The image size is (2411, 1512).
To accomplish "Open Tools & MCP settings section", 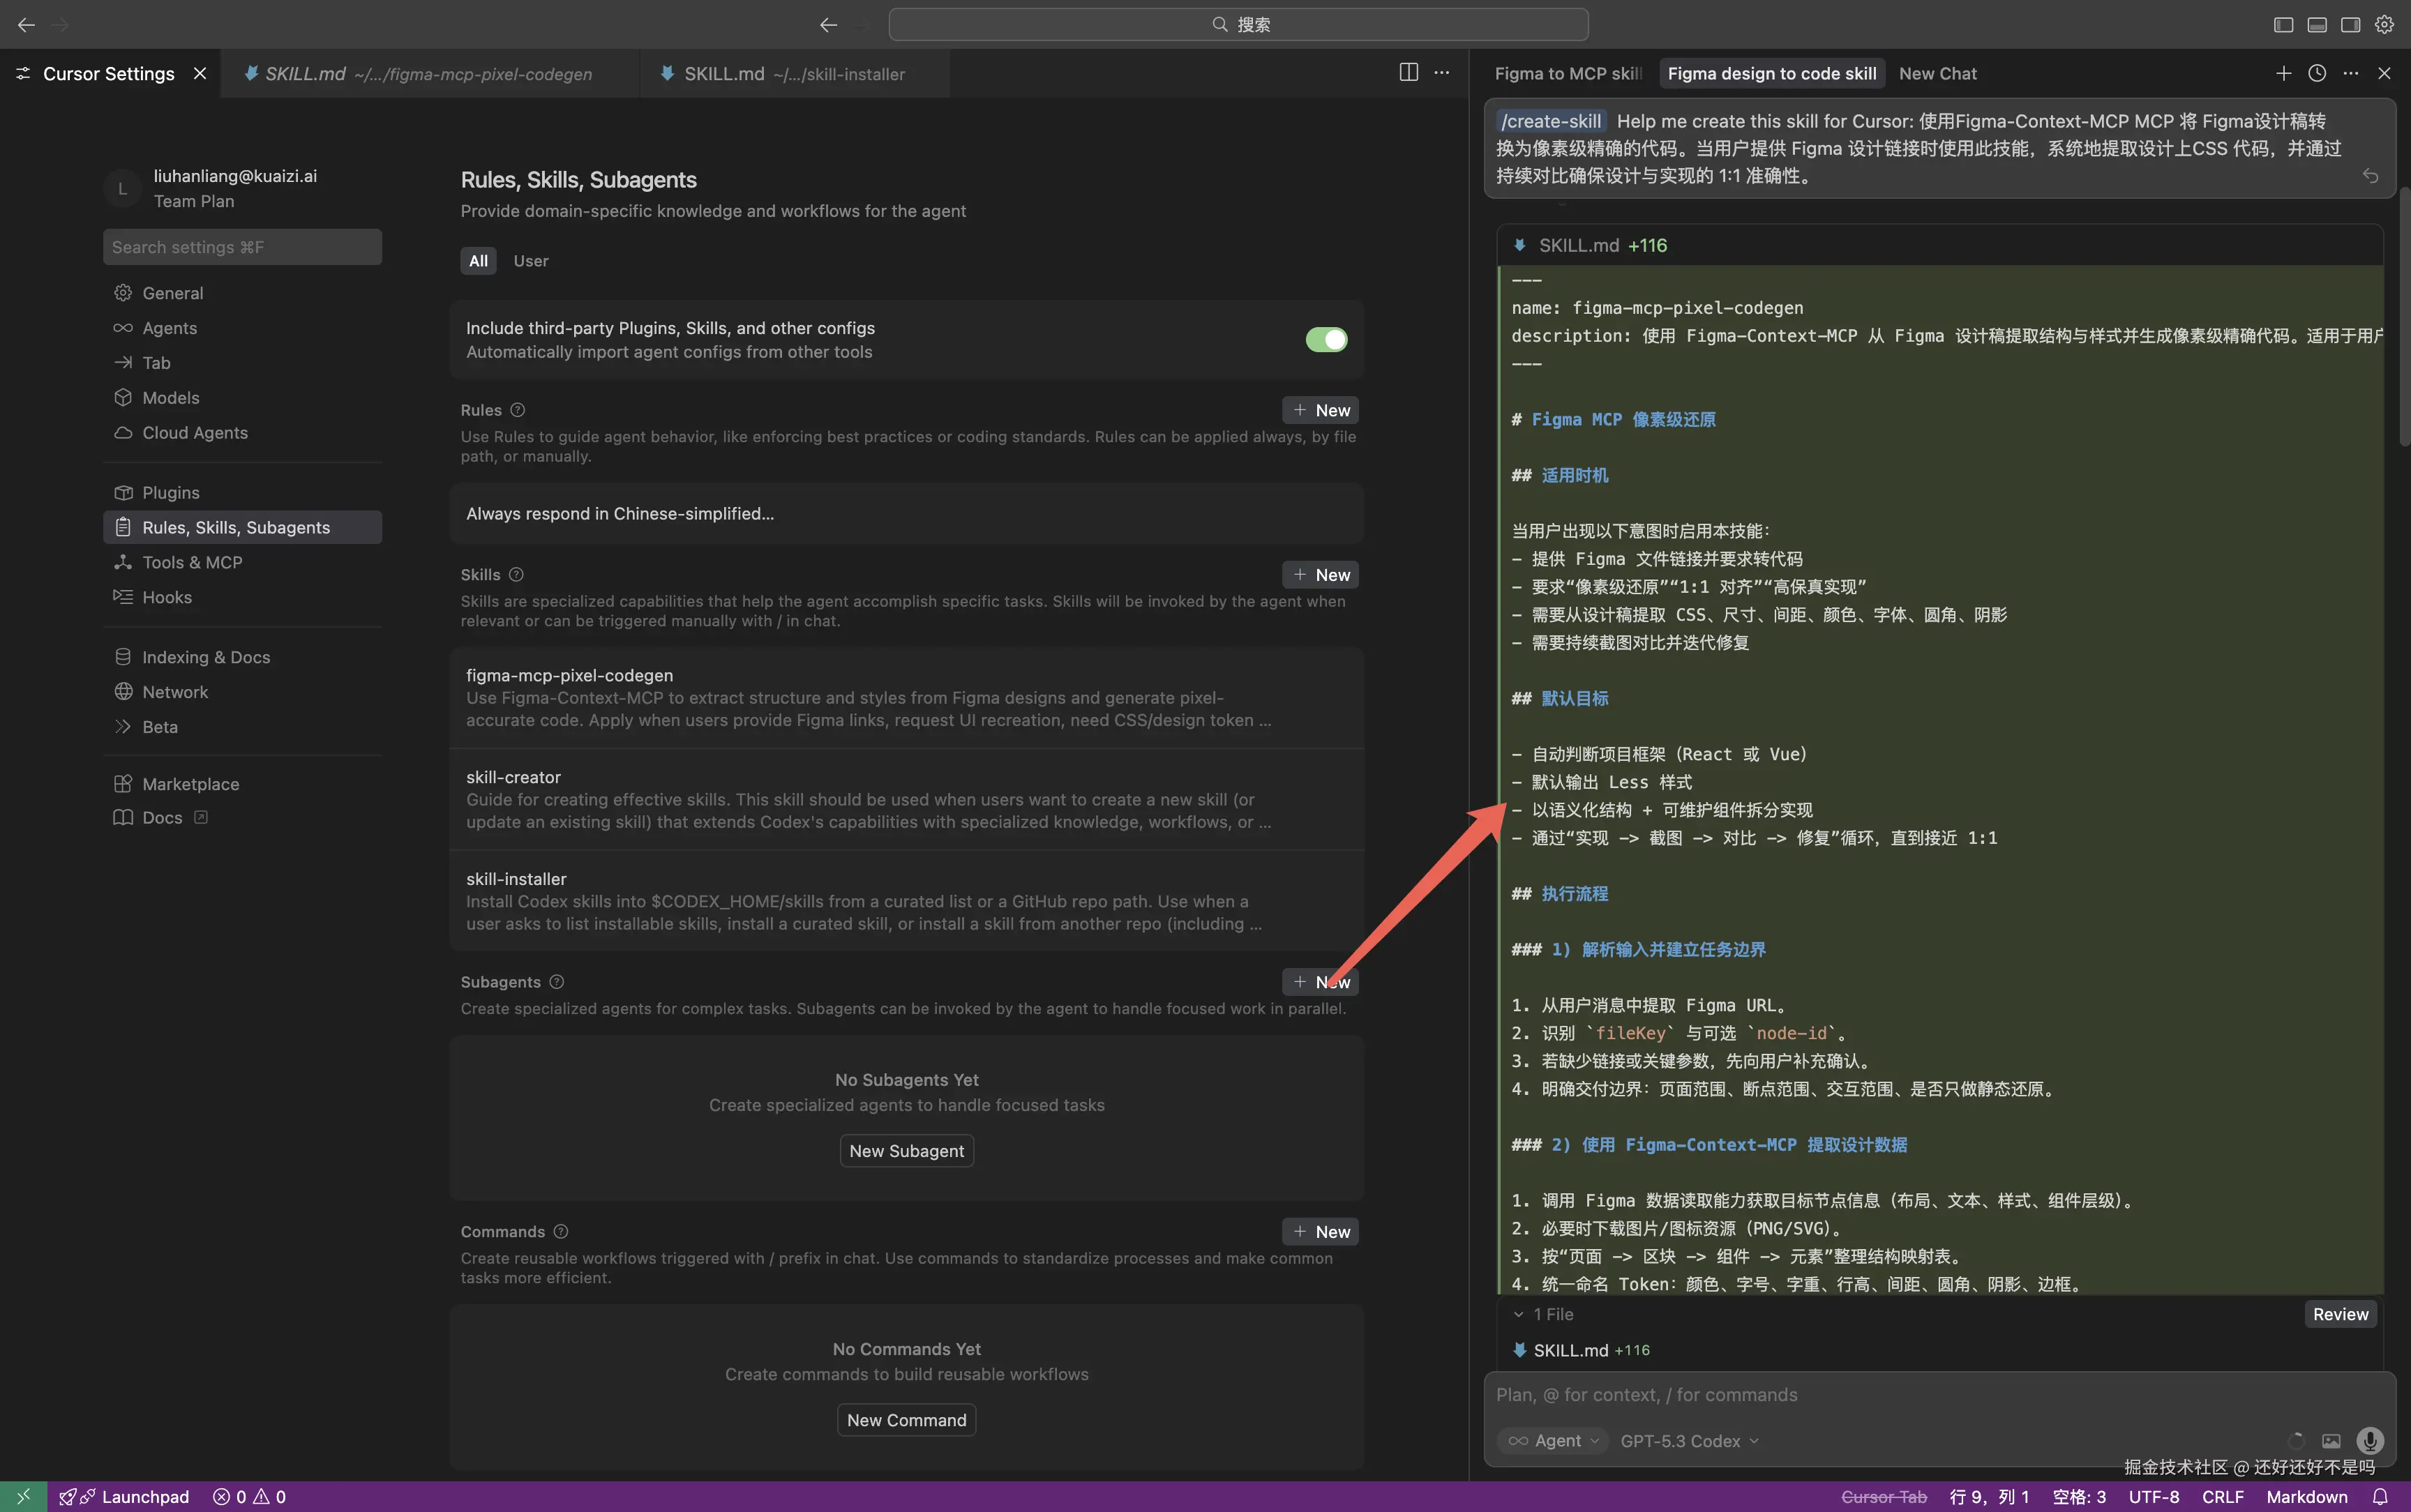I will pos(192,562).
